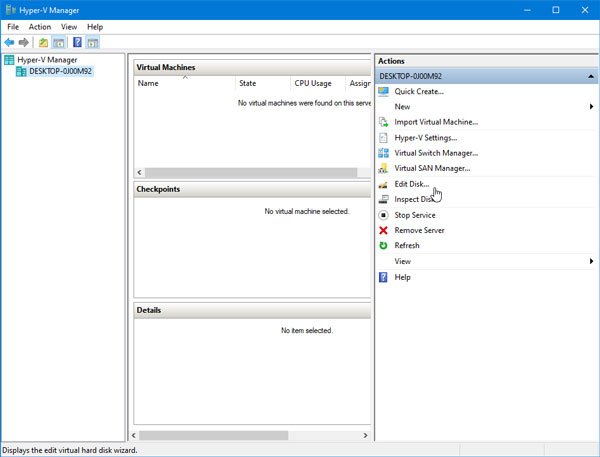600x457 pixels.
Task: Click the Help question mark icon in Actions
Action: tap(383, 277)
